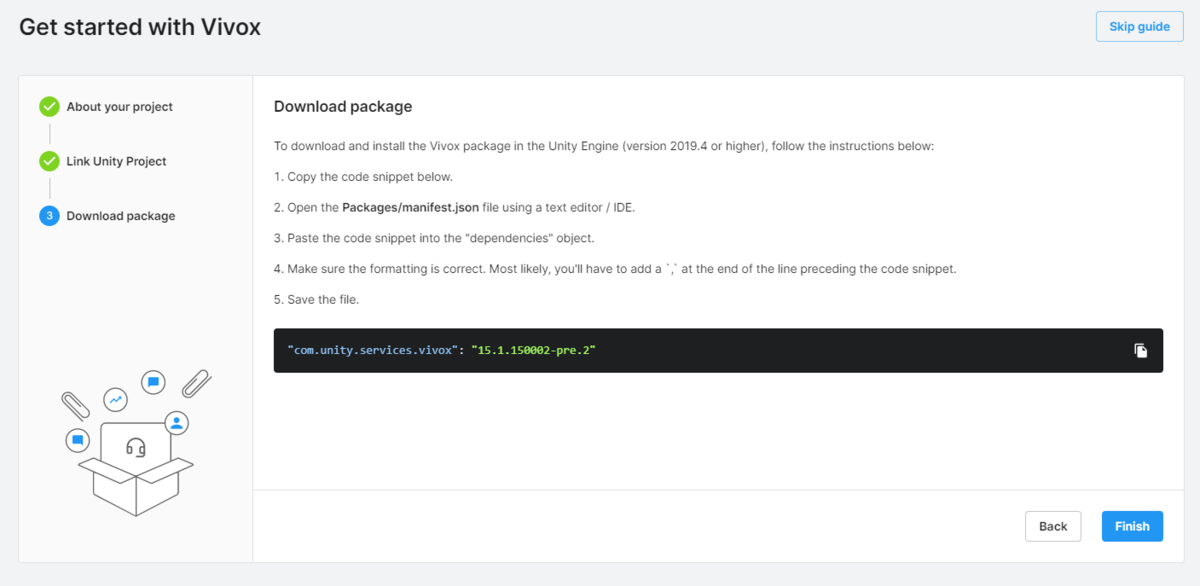
Task: Select the Download package step label
Action: tap(120, 216)
